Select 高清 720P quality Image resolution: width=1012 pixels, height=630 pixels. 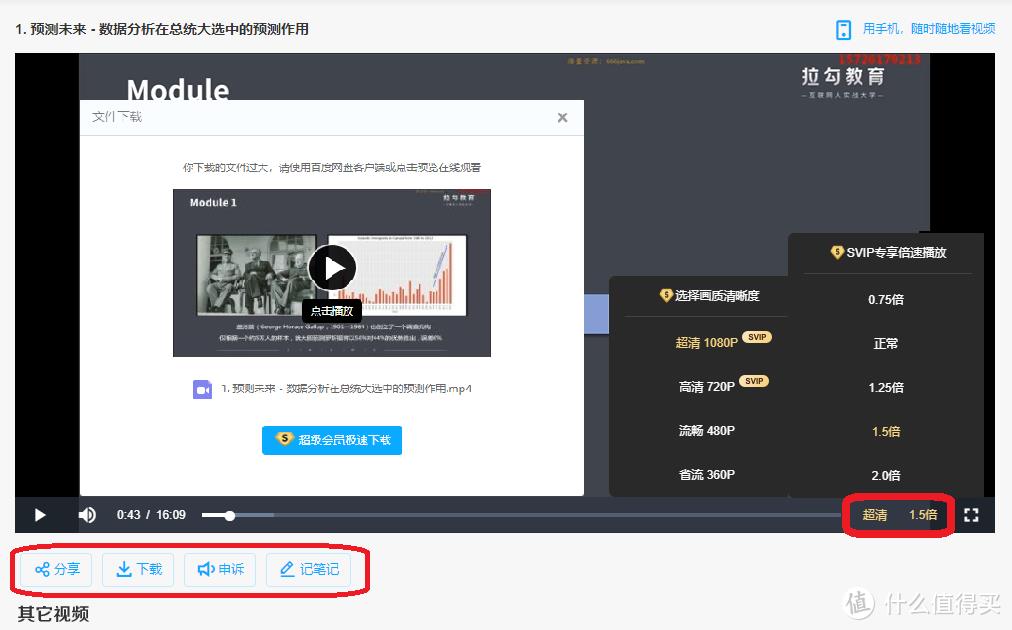[706, 386]
